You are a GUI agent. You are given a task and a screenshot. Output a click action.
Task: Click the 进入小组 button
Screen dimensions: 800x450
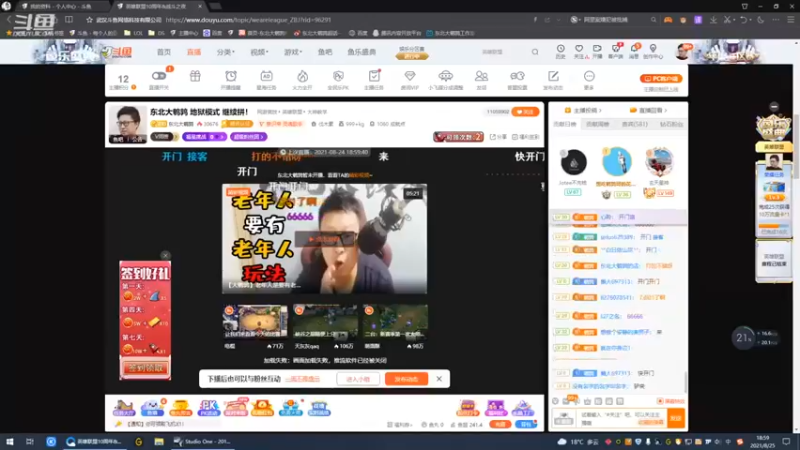tap(358, 379)
